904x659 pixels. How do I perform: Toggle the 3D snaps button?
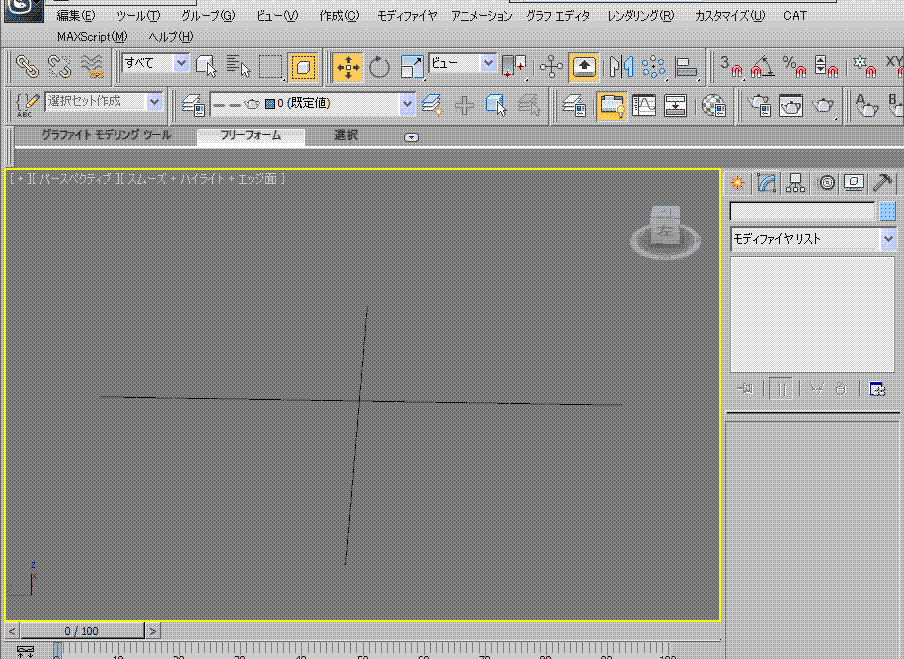pyautogui.click(x=731, y=67)
